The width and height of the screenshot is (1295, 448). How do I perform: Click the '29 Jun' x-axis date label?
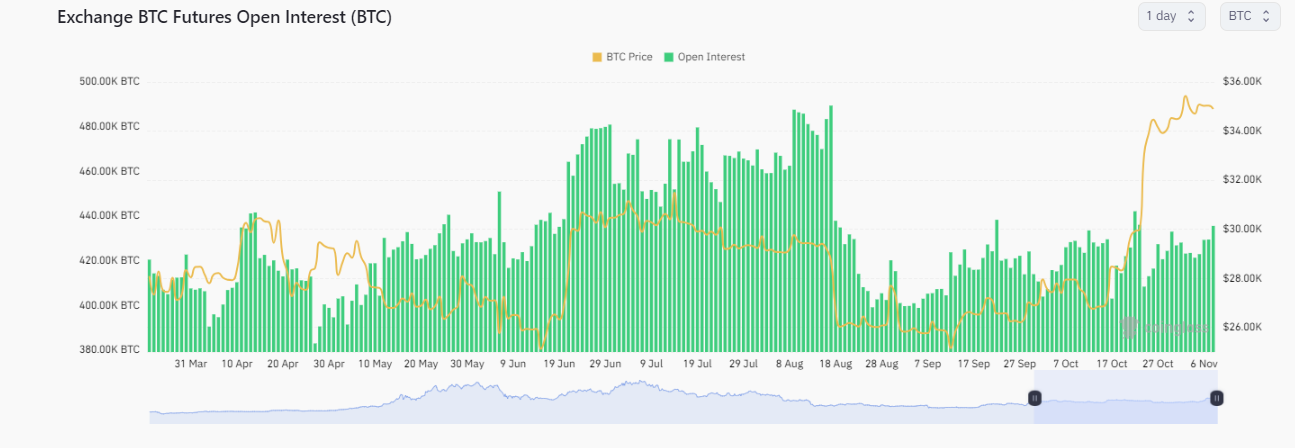coord(605,364)
